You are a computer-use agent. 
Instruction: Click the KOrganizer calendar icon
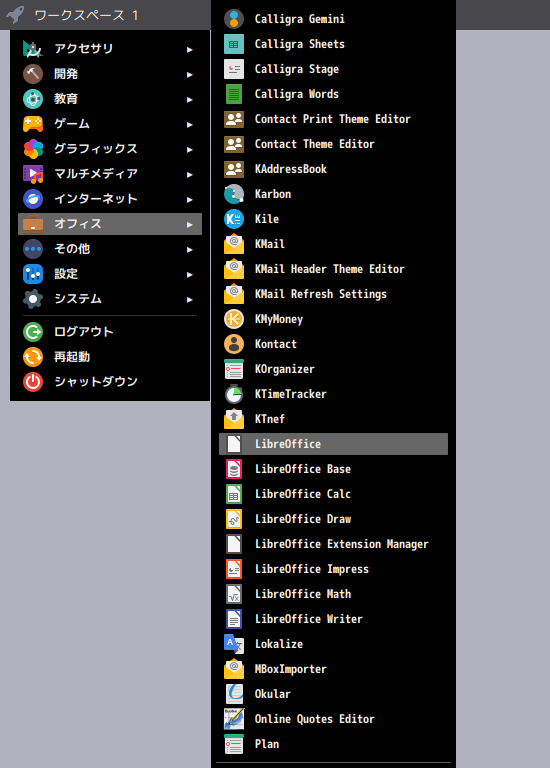tap(234, 369)
